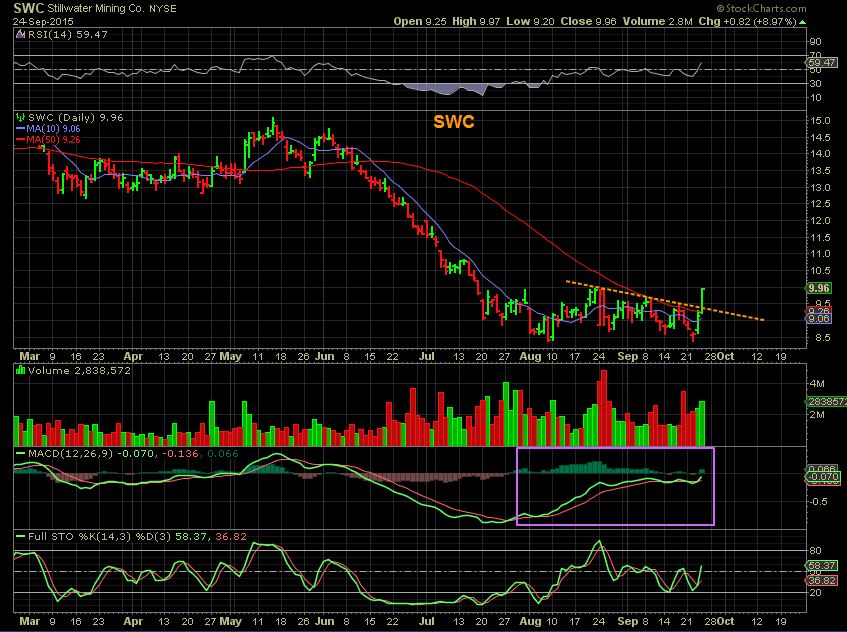Click Sep on the bottom date axis
Image resolution: width=847 pixels, height=632 pixels.
(628, 621)
